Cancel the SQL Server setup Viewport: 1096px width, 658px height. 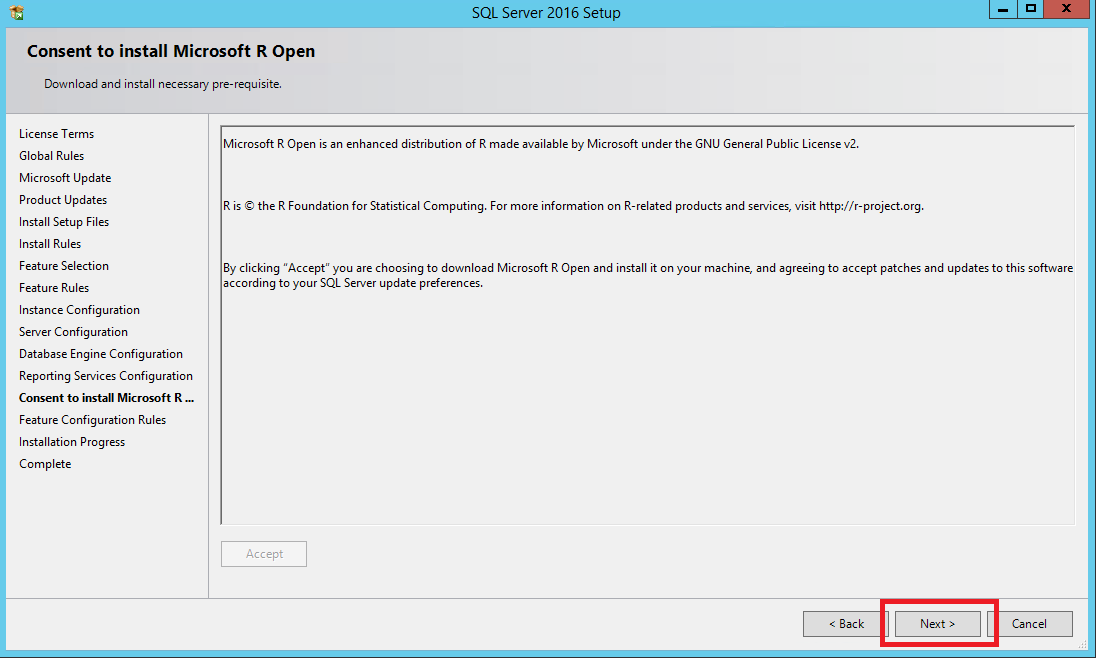1030,624
